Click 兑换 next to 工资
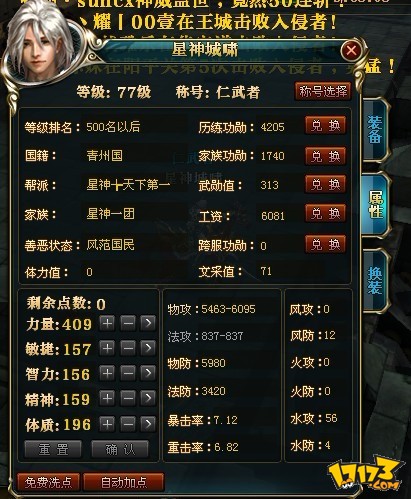Screen dimensions: 411x499 tap(325, 213)
